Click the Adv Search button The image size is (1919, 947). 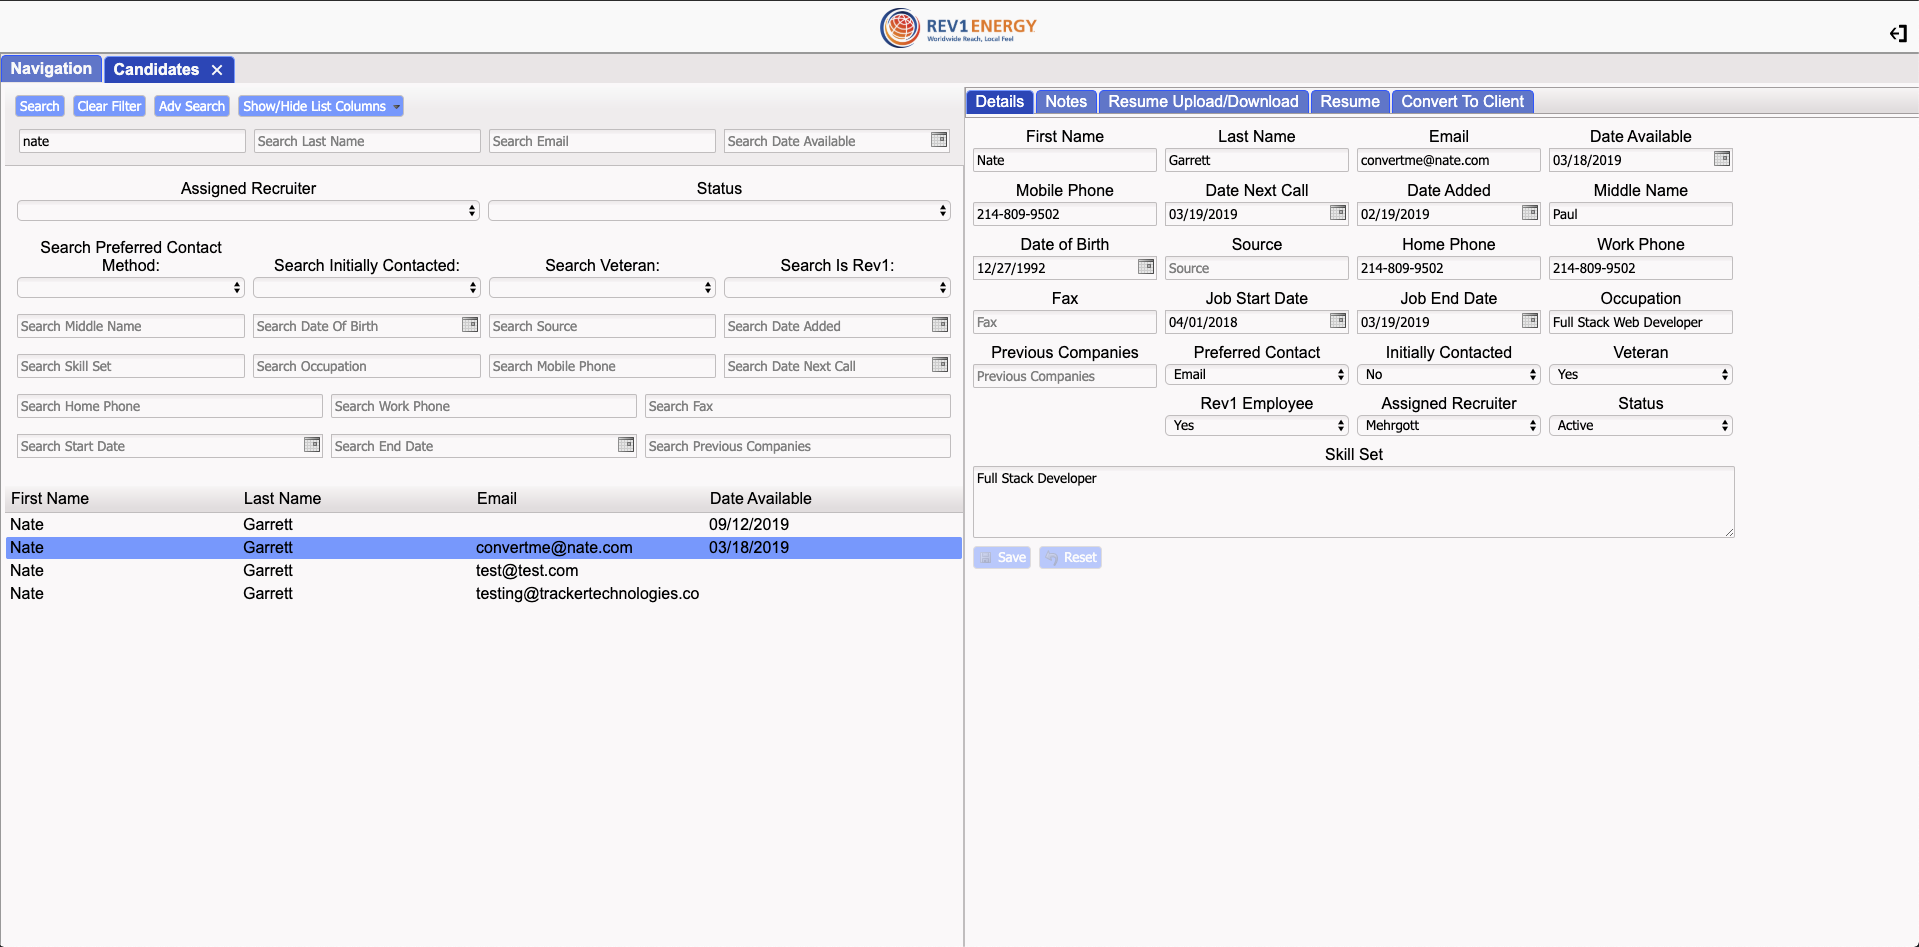(192, 106)
